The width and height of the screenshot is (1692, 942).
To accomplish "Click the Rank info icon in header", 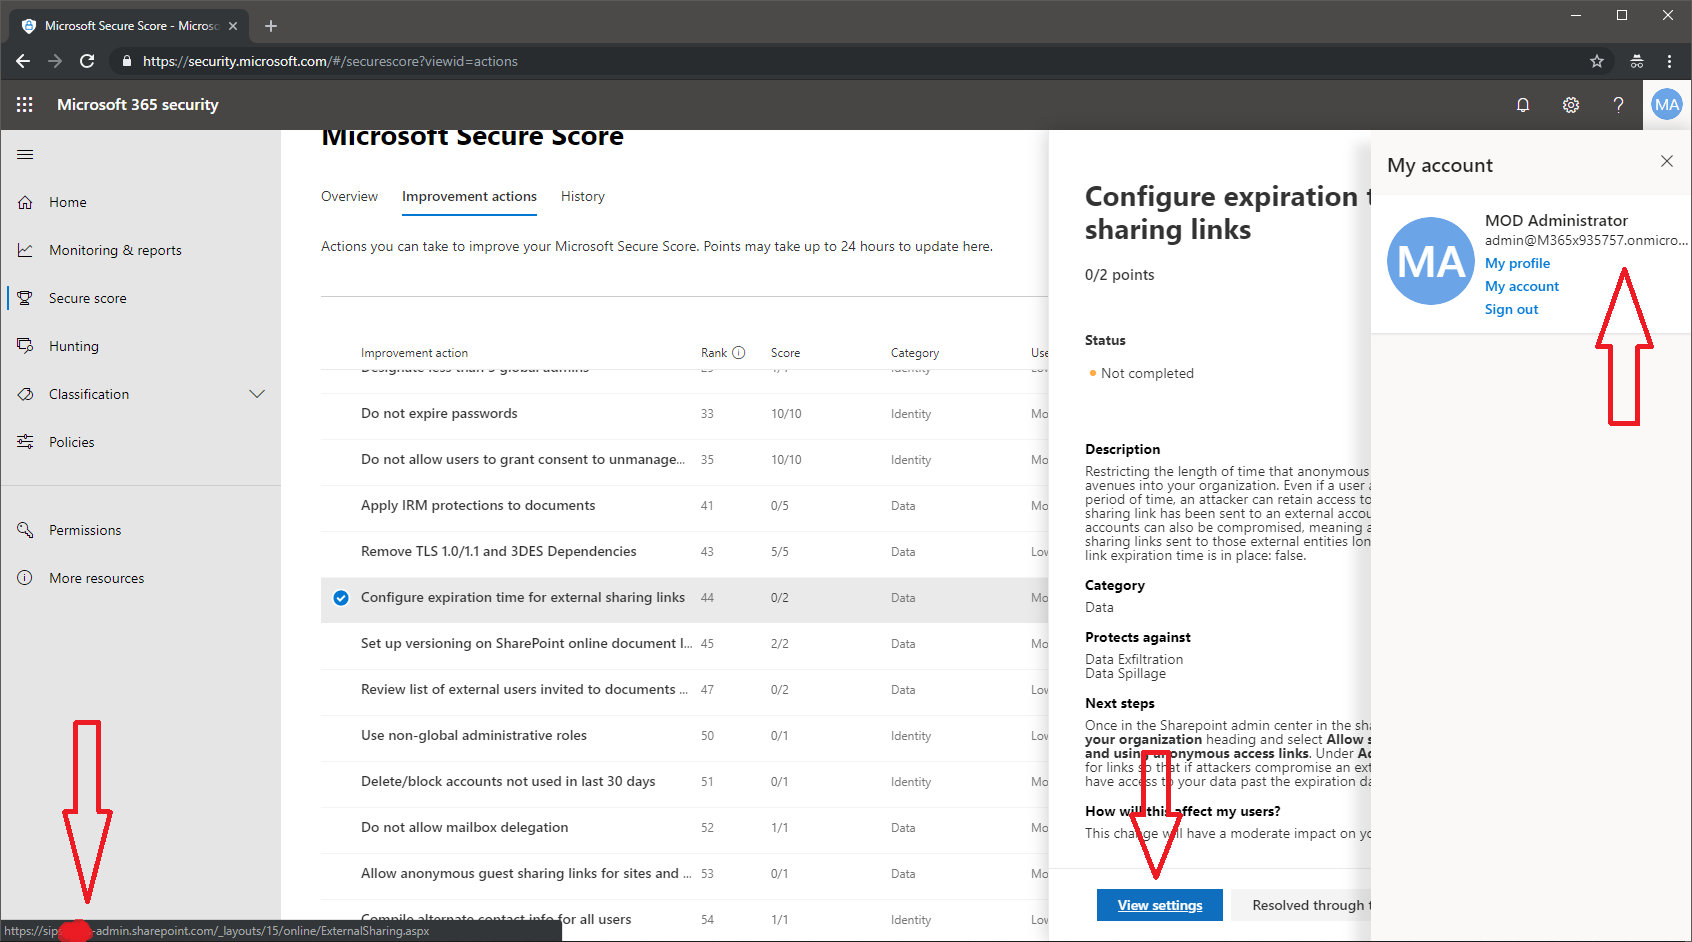I will pos(739,353).
